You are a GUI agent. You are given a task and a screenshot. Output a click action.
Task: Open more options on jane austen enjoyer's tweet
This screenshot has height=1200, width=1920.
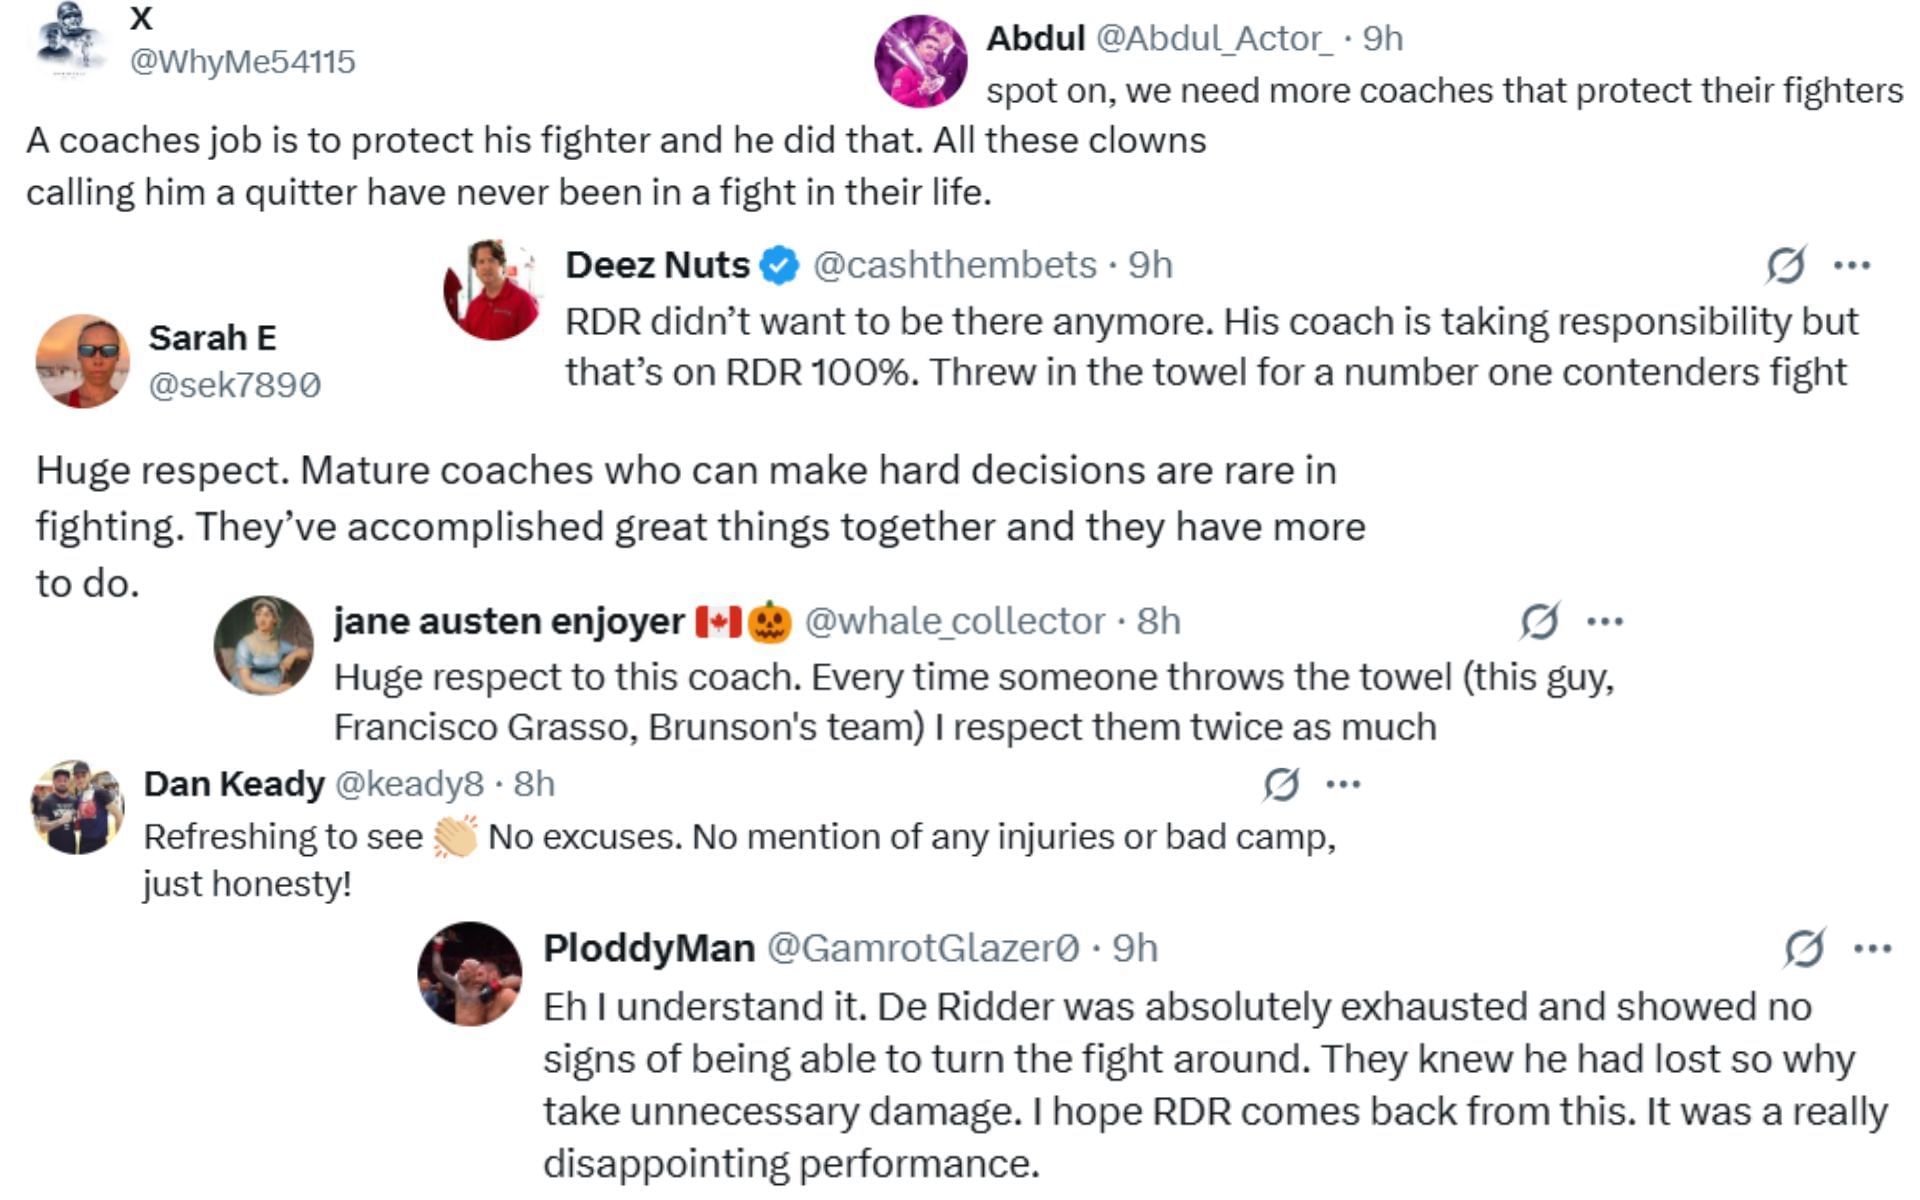[x=1605, y=621]
